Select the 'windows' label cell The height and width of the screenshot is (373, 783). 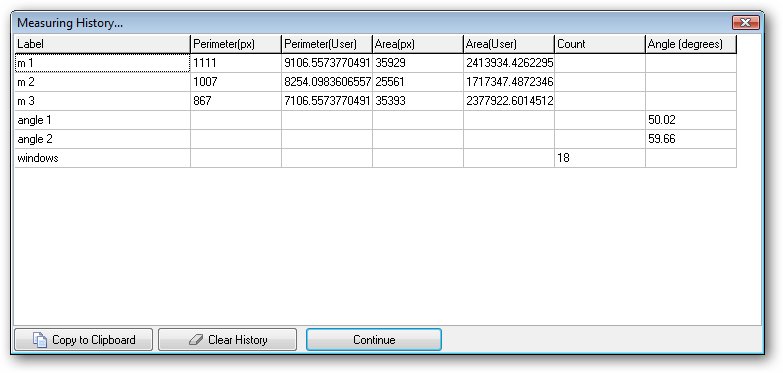102,158
